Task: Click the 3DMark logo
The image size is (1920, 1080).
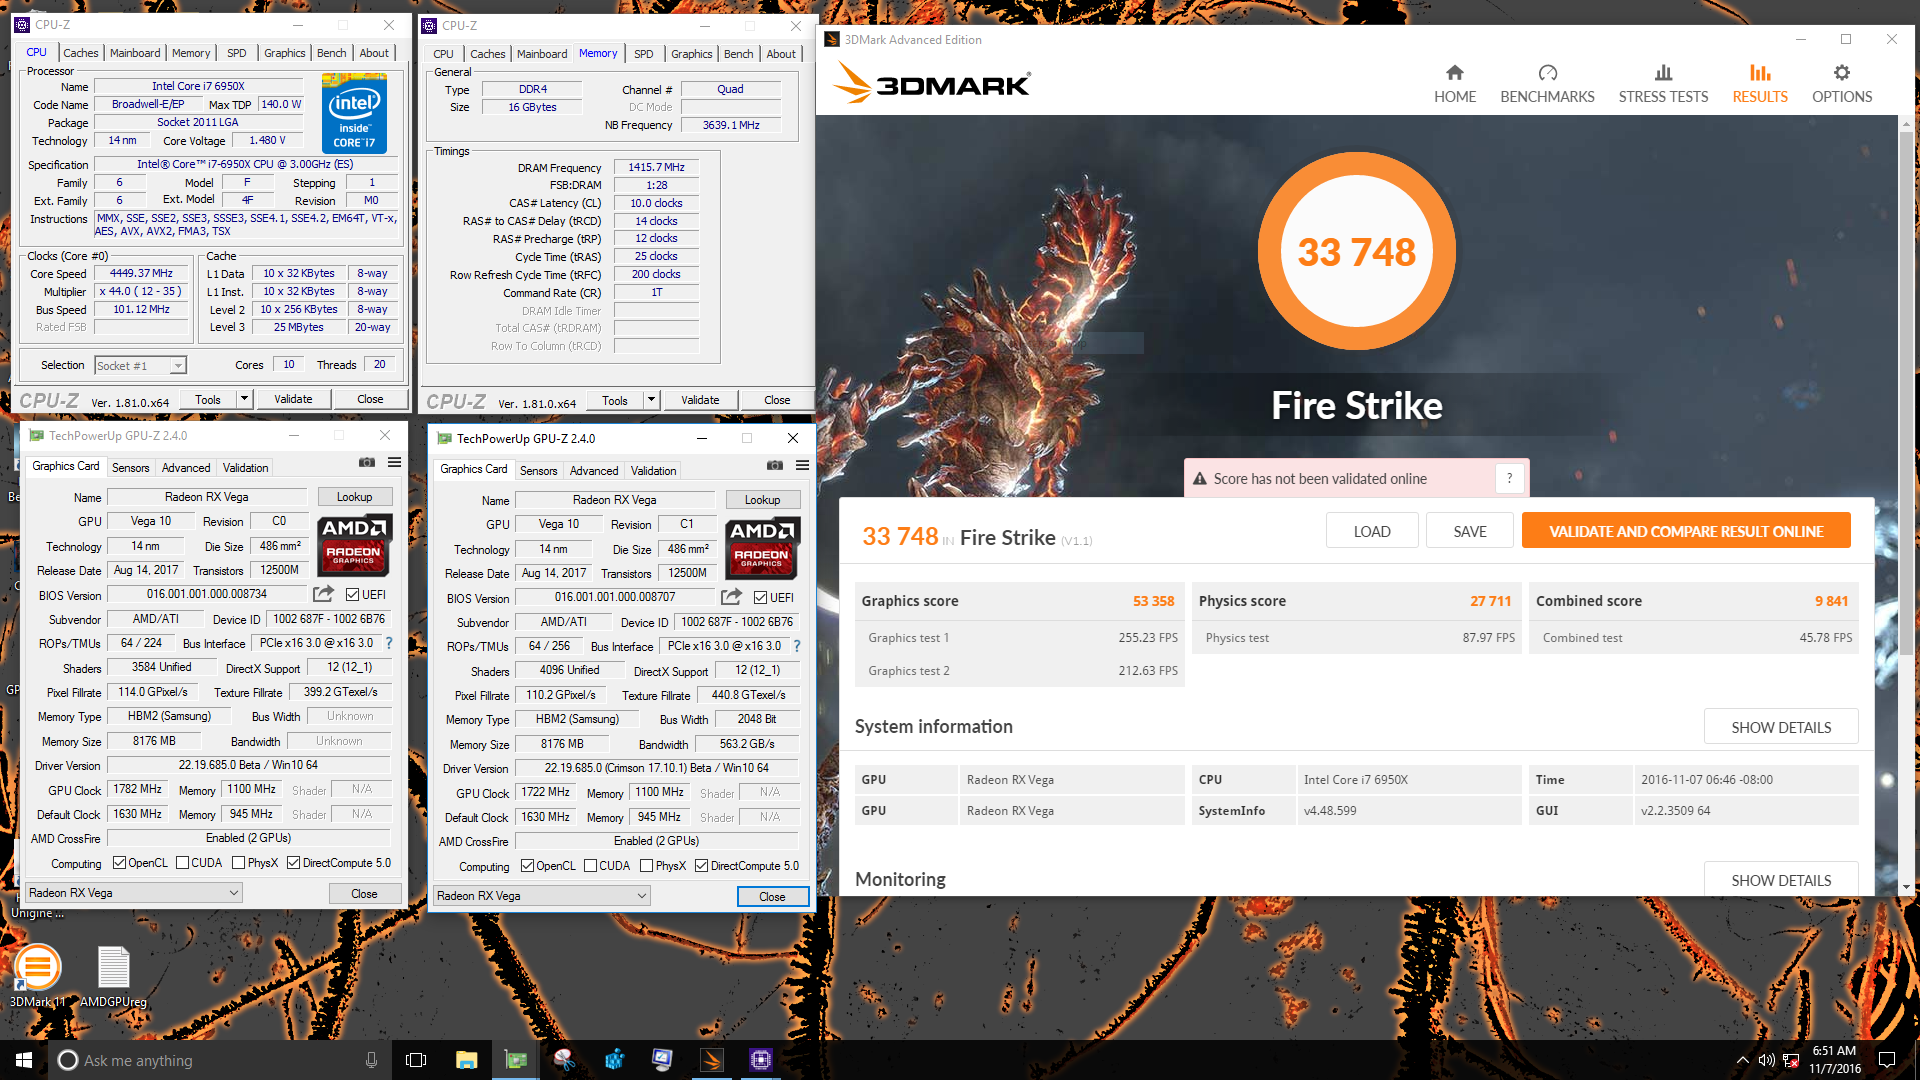Action: [x=932, y=84]
